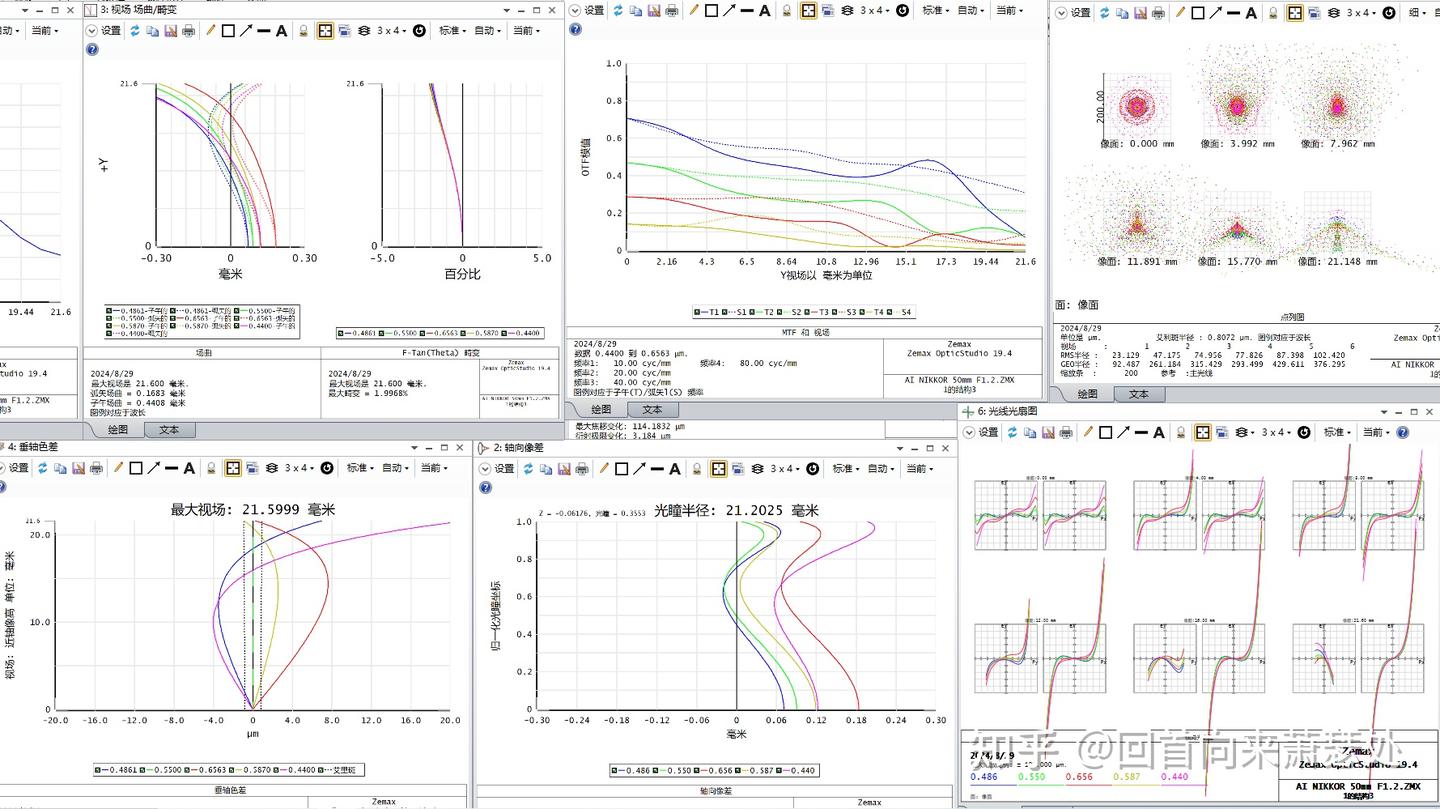Open 3 x 4 layout dropdown in field curvature window (视场 场曲/畸变)

tap(392, 31)
